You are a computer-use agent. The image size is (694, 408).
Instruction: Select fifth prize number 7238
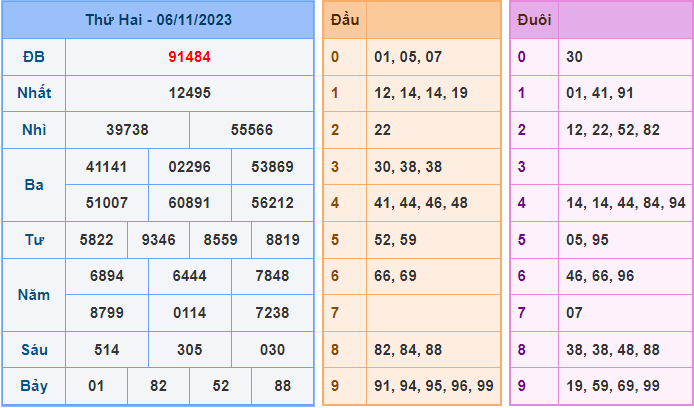pyautogui.click(x=272, y=312)
